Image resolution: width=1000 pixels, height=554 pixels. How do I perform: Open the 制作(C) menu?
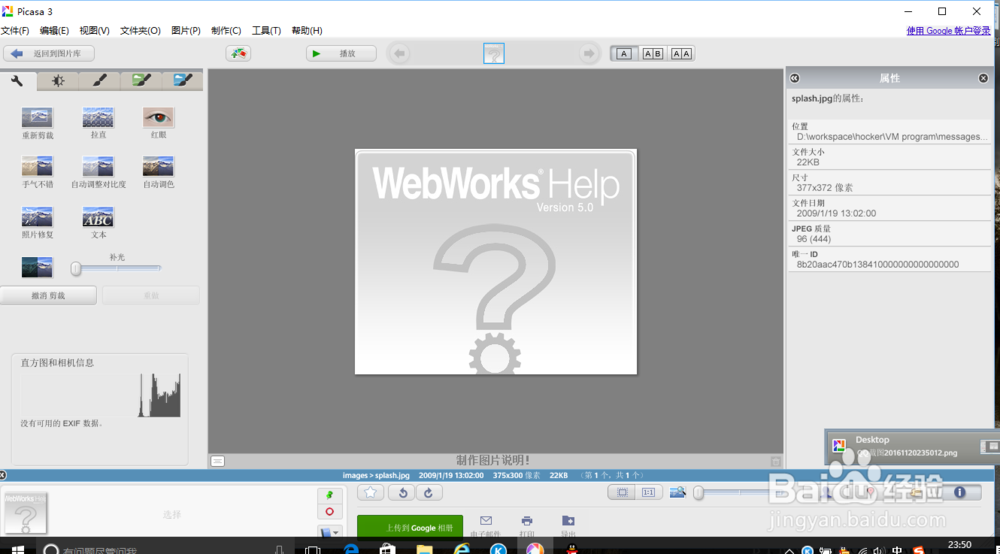(226, 31)
